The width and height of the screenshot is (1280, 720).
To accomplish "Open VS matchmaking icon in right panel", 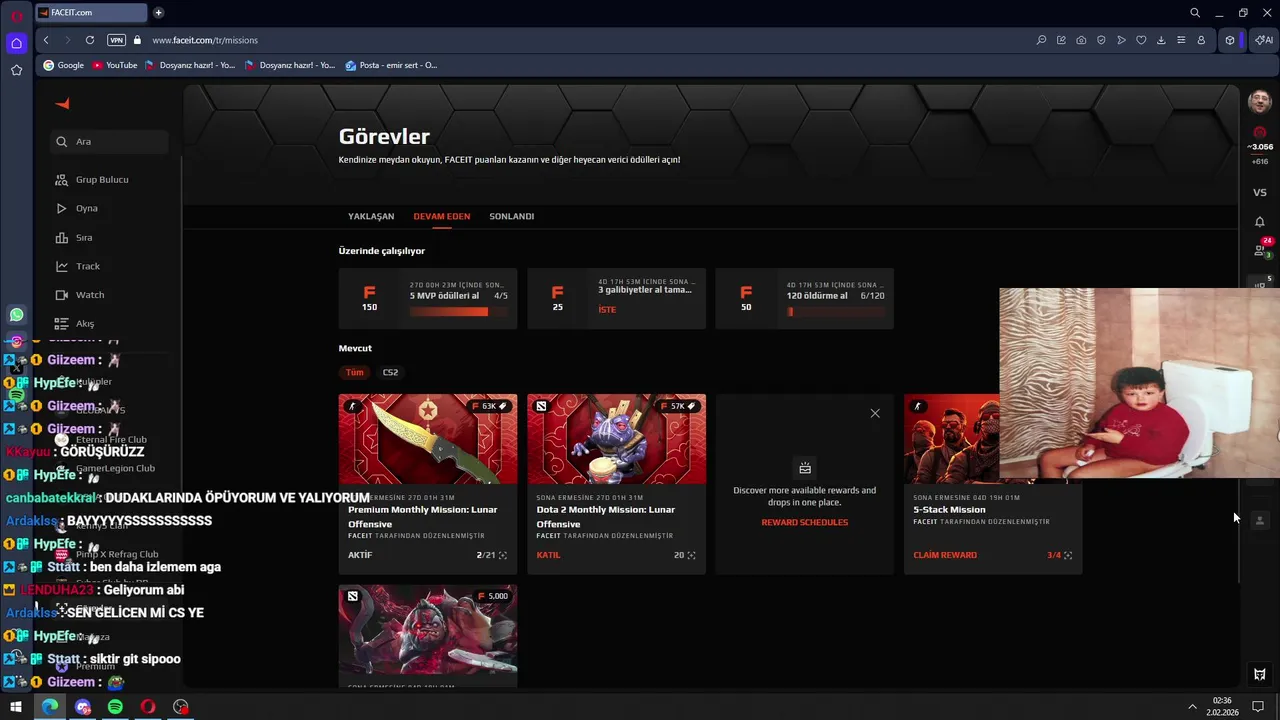I will click(x=1260, y=192).
